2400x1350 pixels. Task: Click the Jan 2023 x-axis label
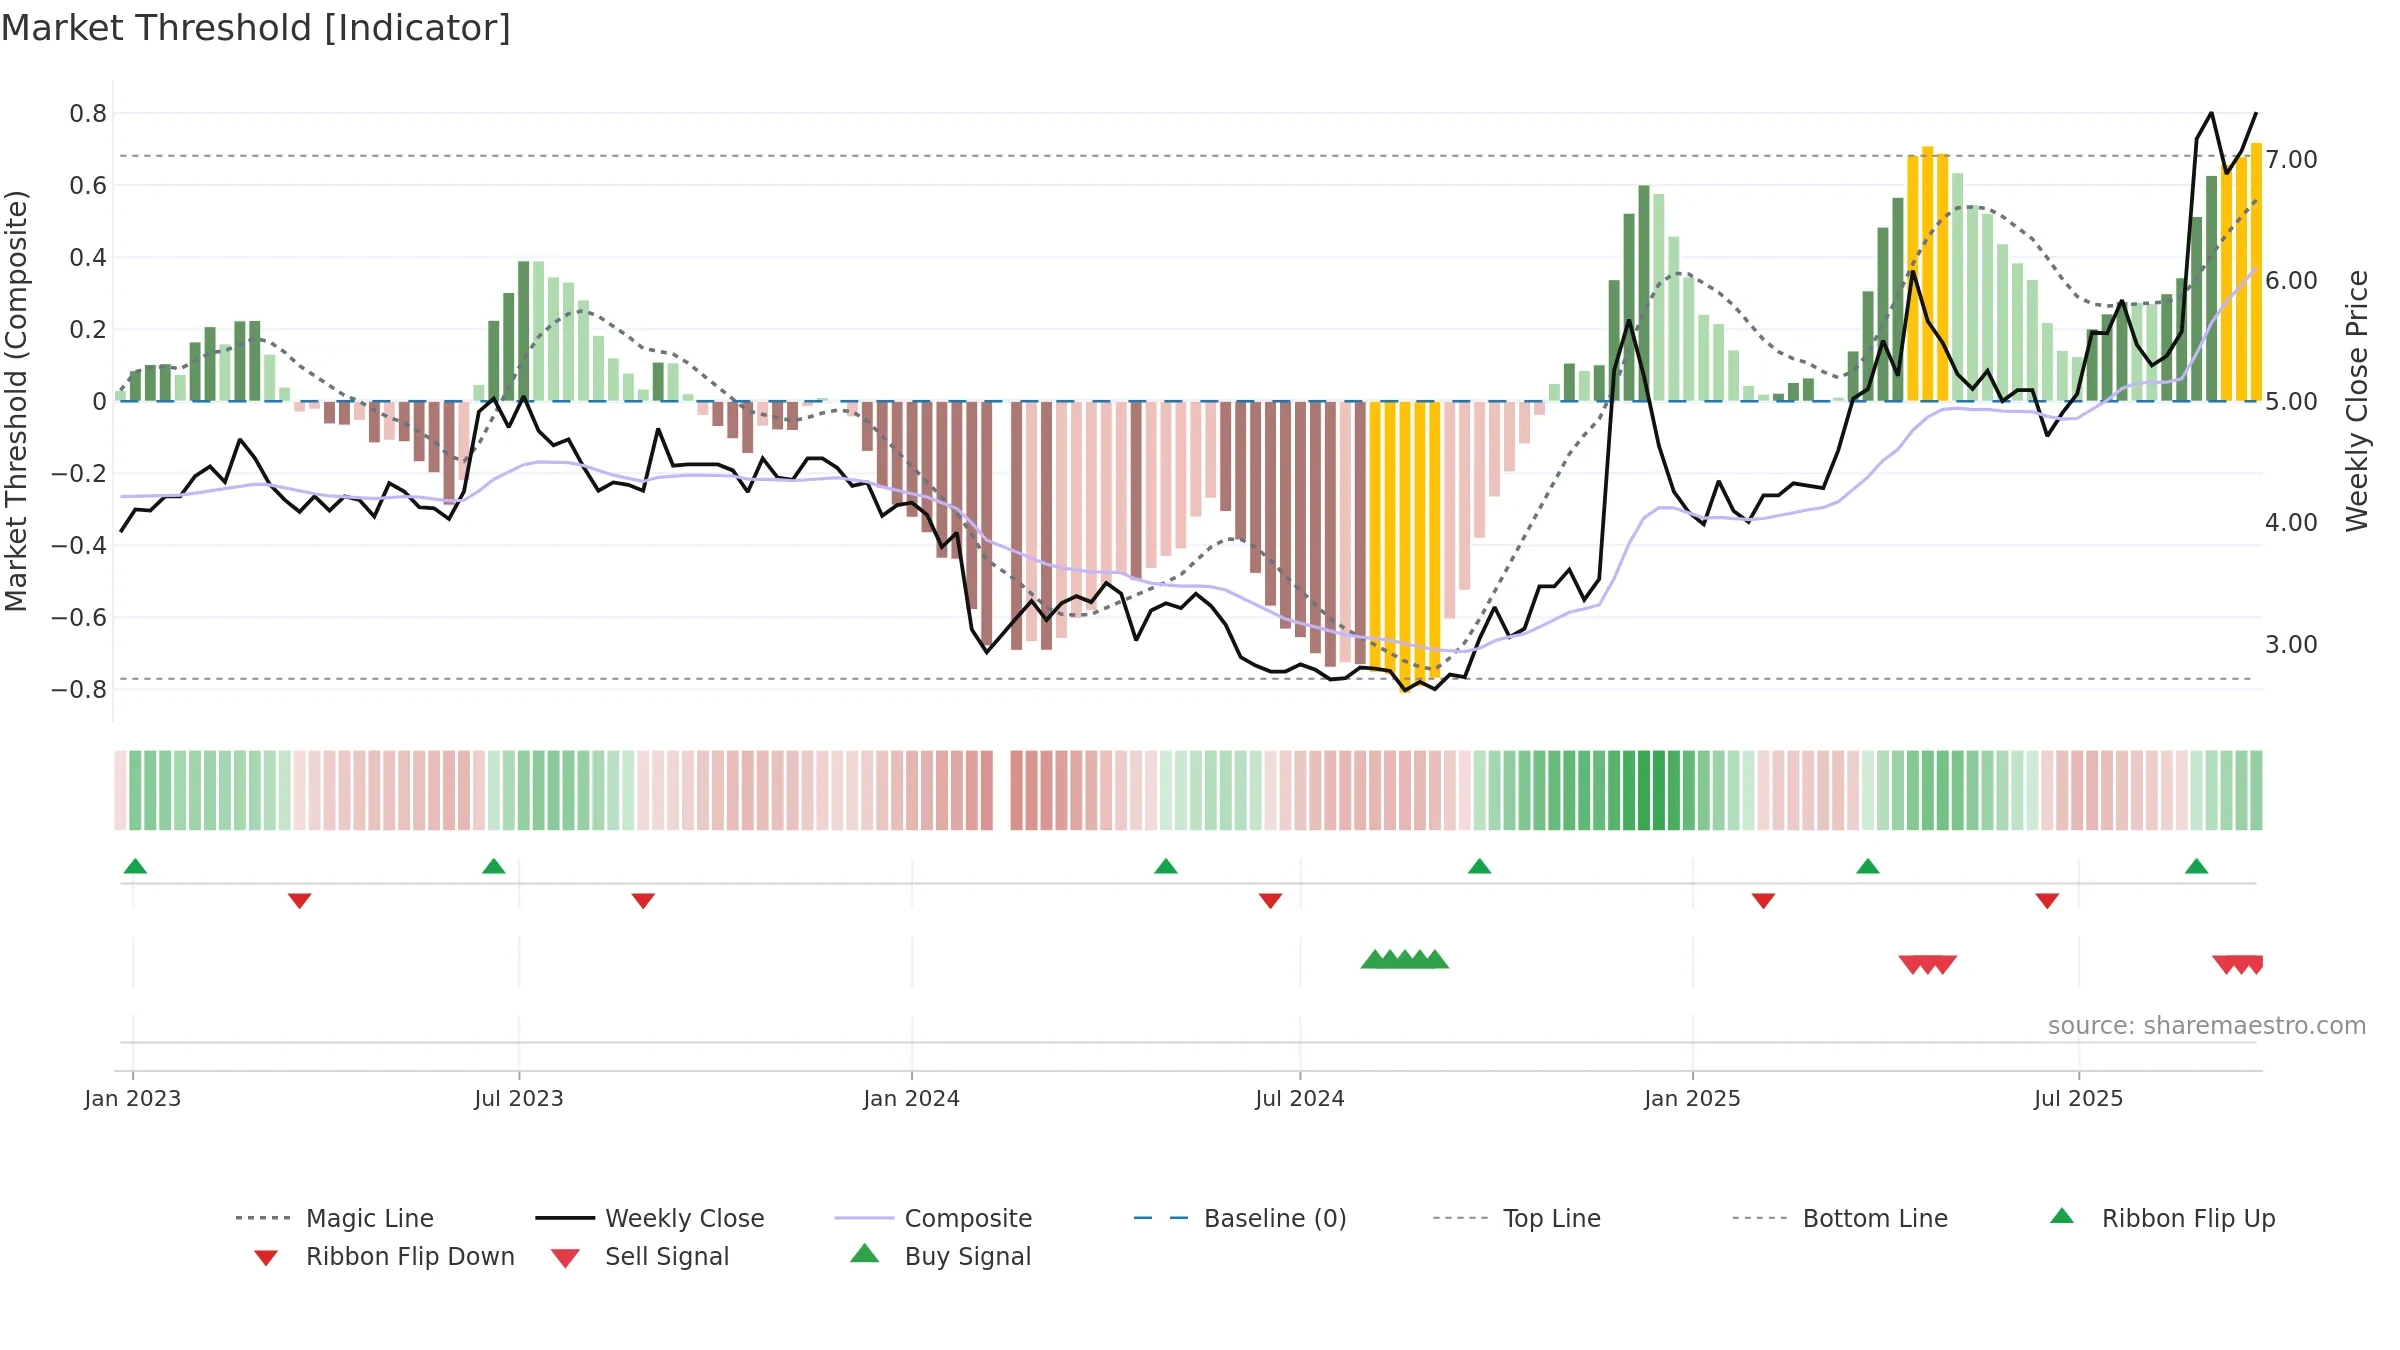coord(133,1098)
